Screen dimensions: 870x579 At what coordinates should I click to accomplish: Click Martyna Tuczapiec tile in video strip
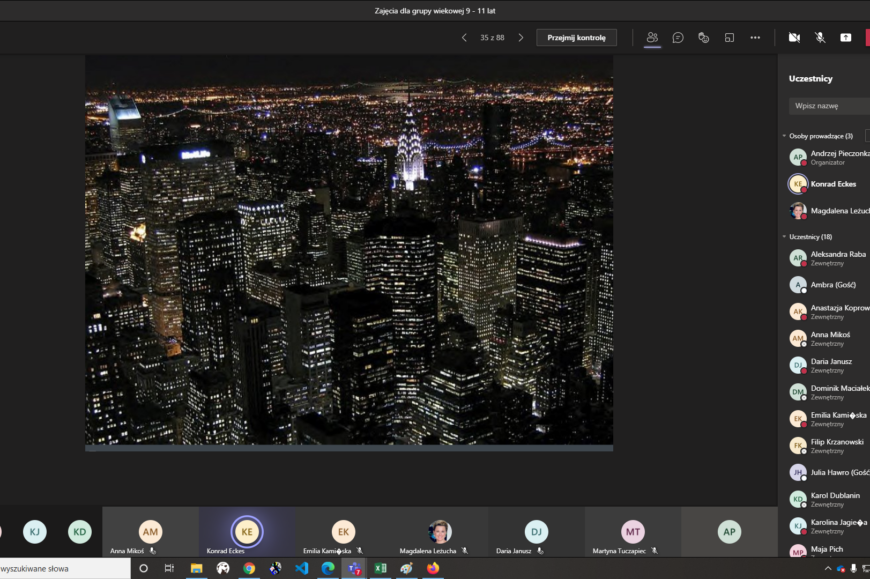633,532
